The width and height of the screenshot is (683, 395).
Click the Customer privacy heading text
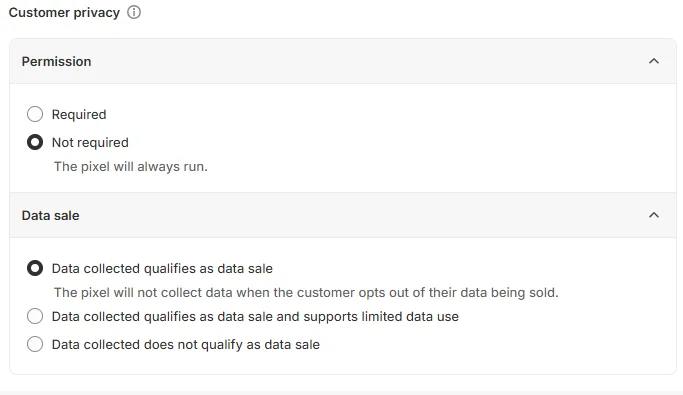(x=64, y=13)
